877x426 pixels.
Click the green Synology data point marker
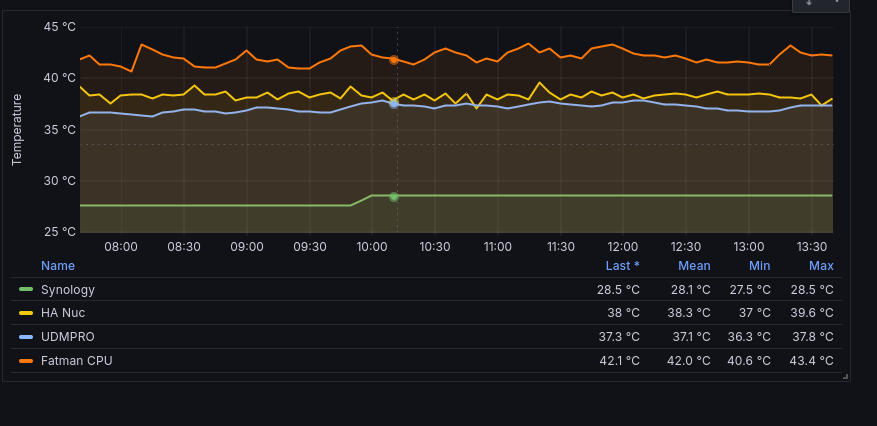click(394, 197)
